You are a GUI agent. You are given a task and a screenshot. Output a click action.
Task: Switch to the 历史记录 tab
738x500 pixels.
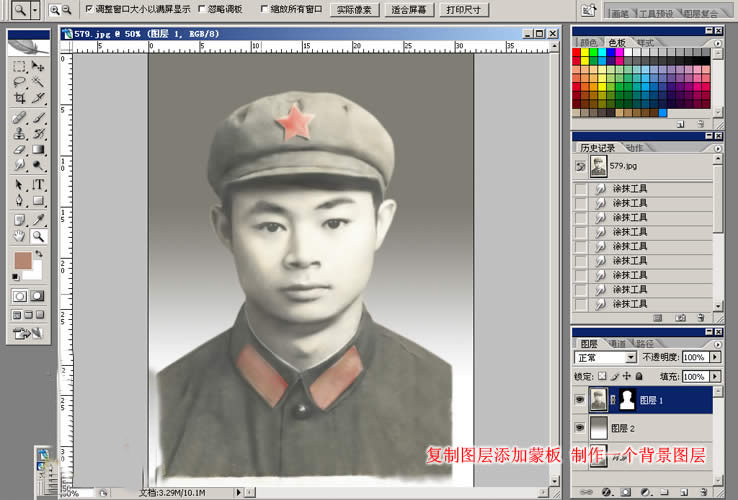tap(598, 147)
